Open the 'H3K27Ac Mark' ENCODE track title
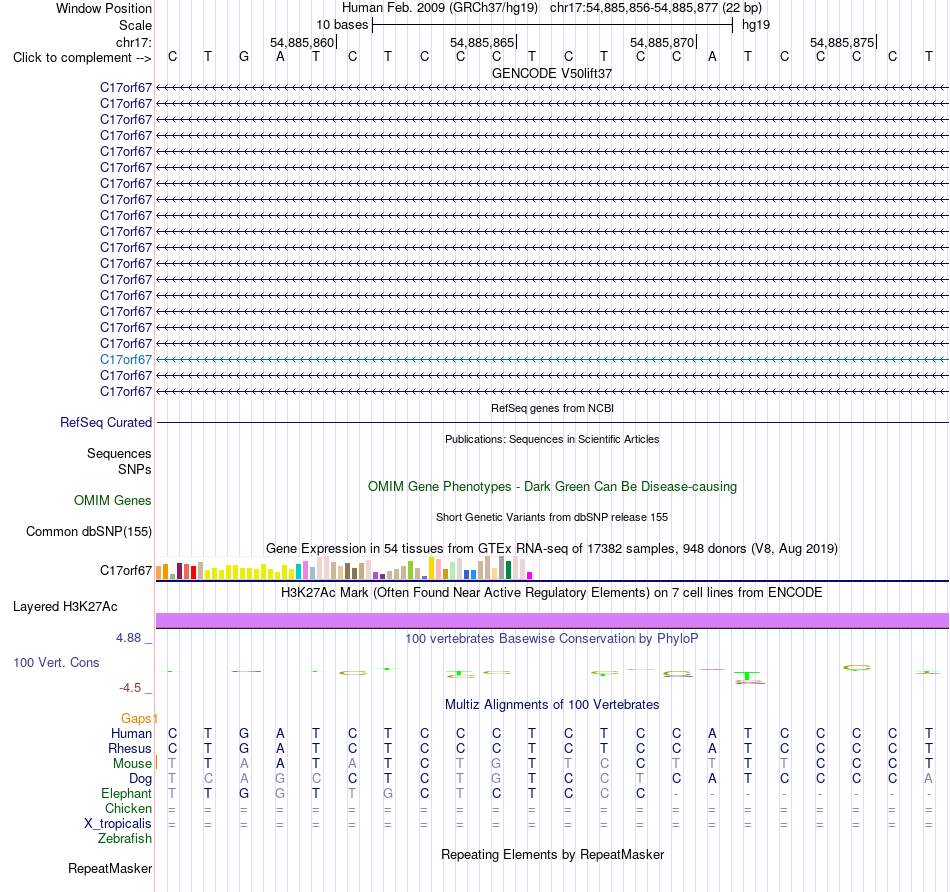Image resolution: width=950 pixels, height=892 pixels. 552,593
